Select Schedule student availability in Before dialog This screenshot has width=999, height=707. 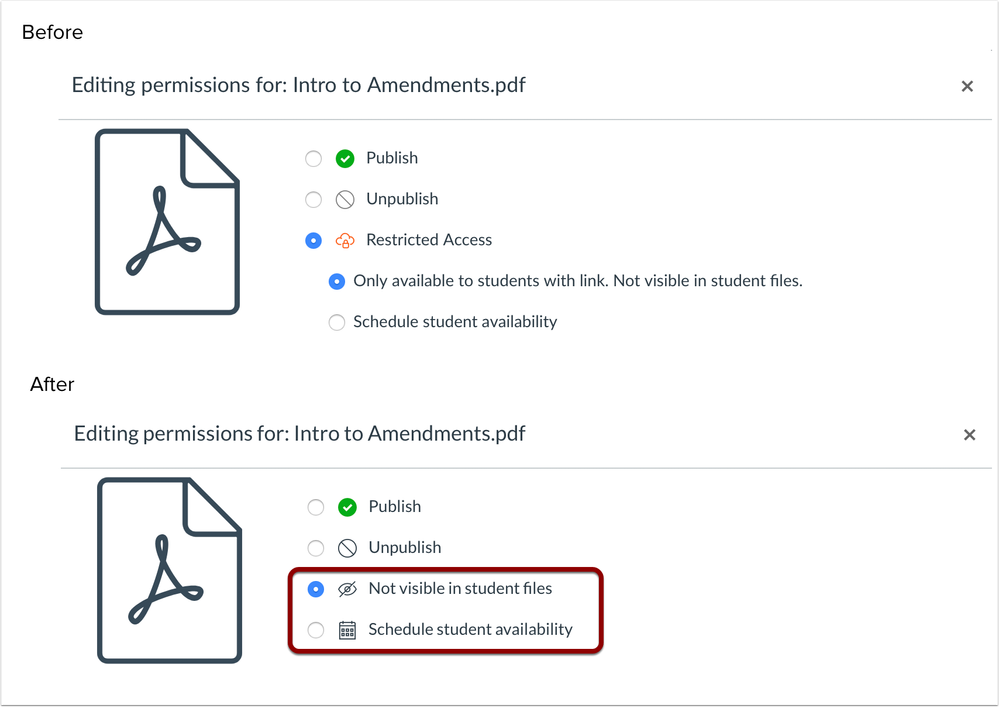click(x=337, y=322)
